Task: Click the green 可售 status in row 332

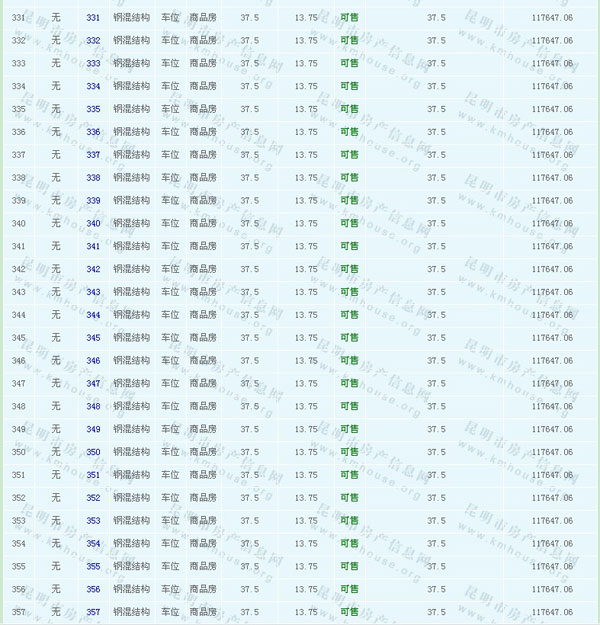Action: pyautogui.click(x=349, y=40)
